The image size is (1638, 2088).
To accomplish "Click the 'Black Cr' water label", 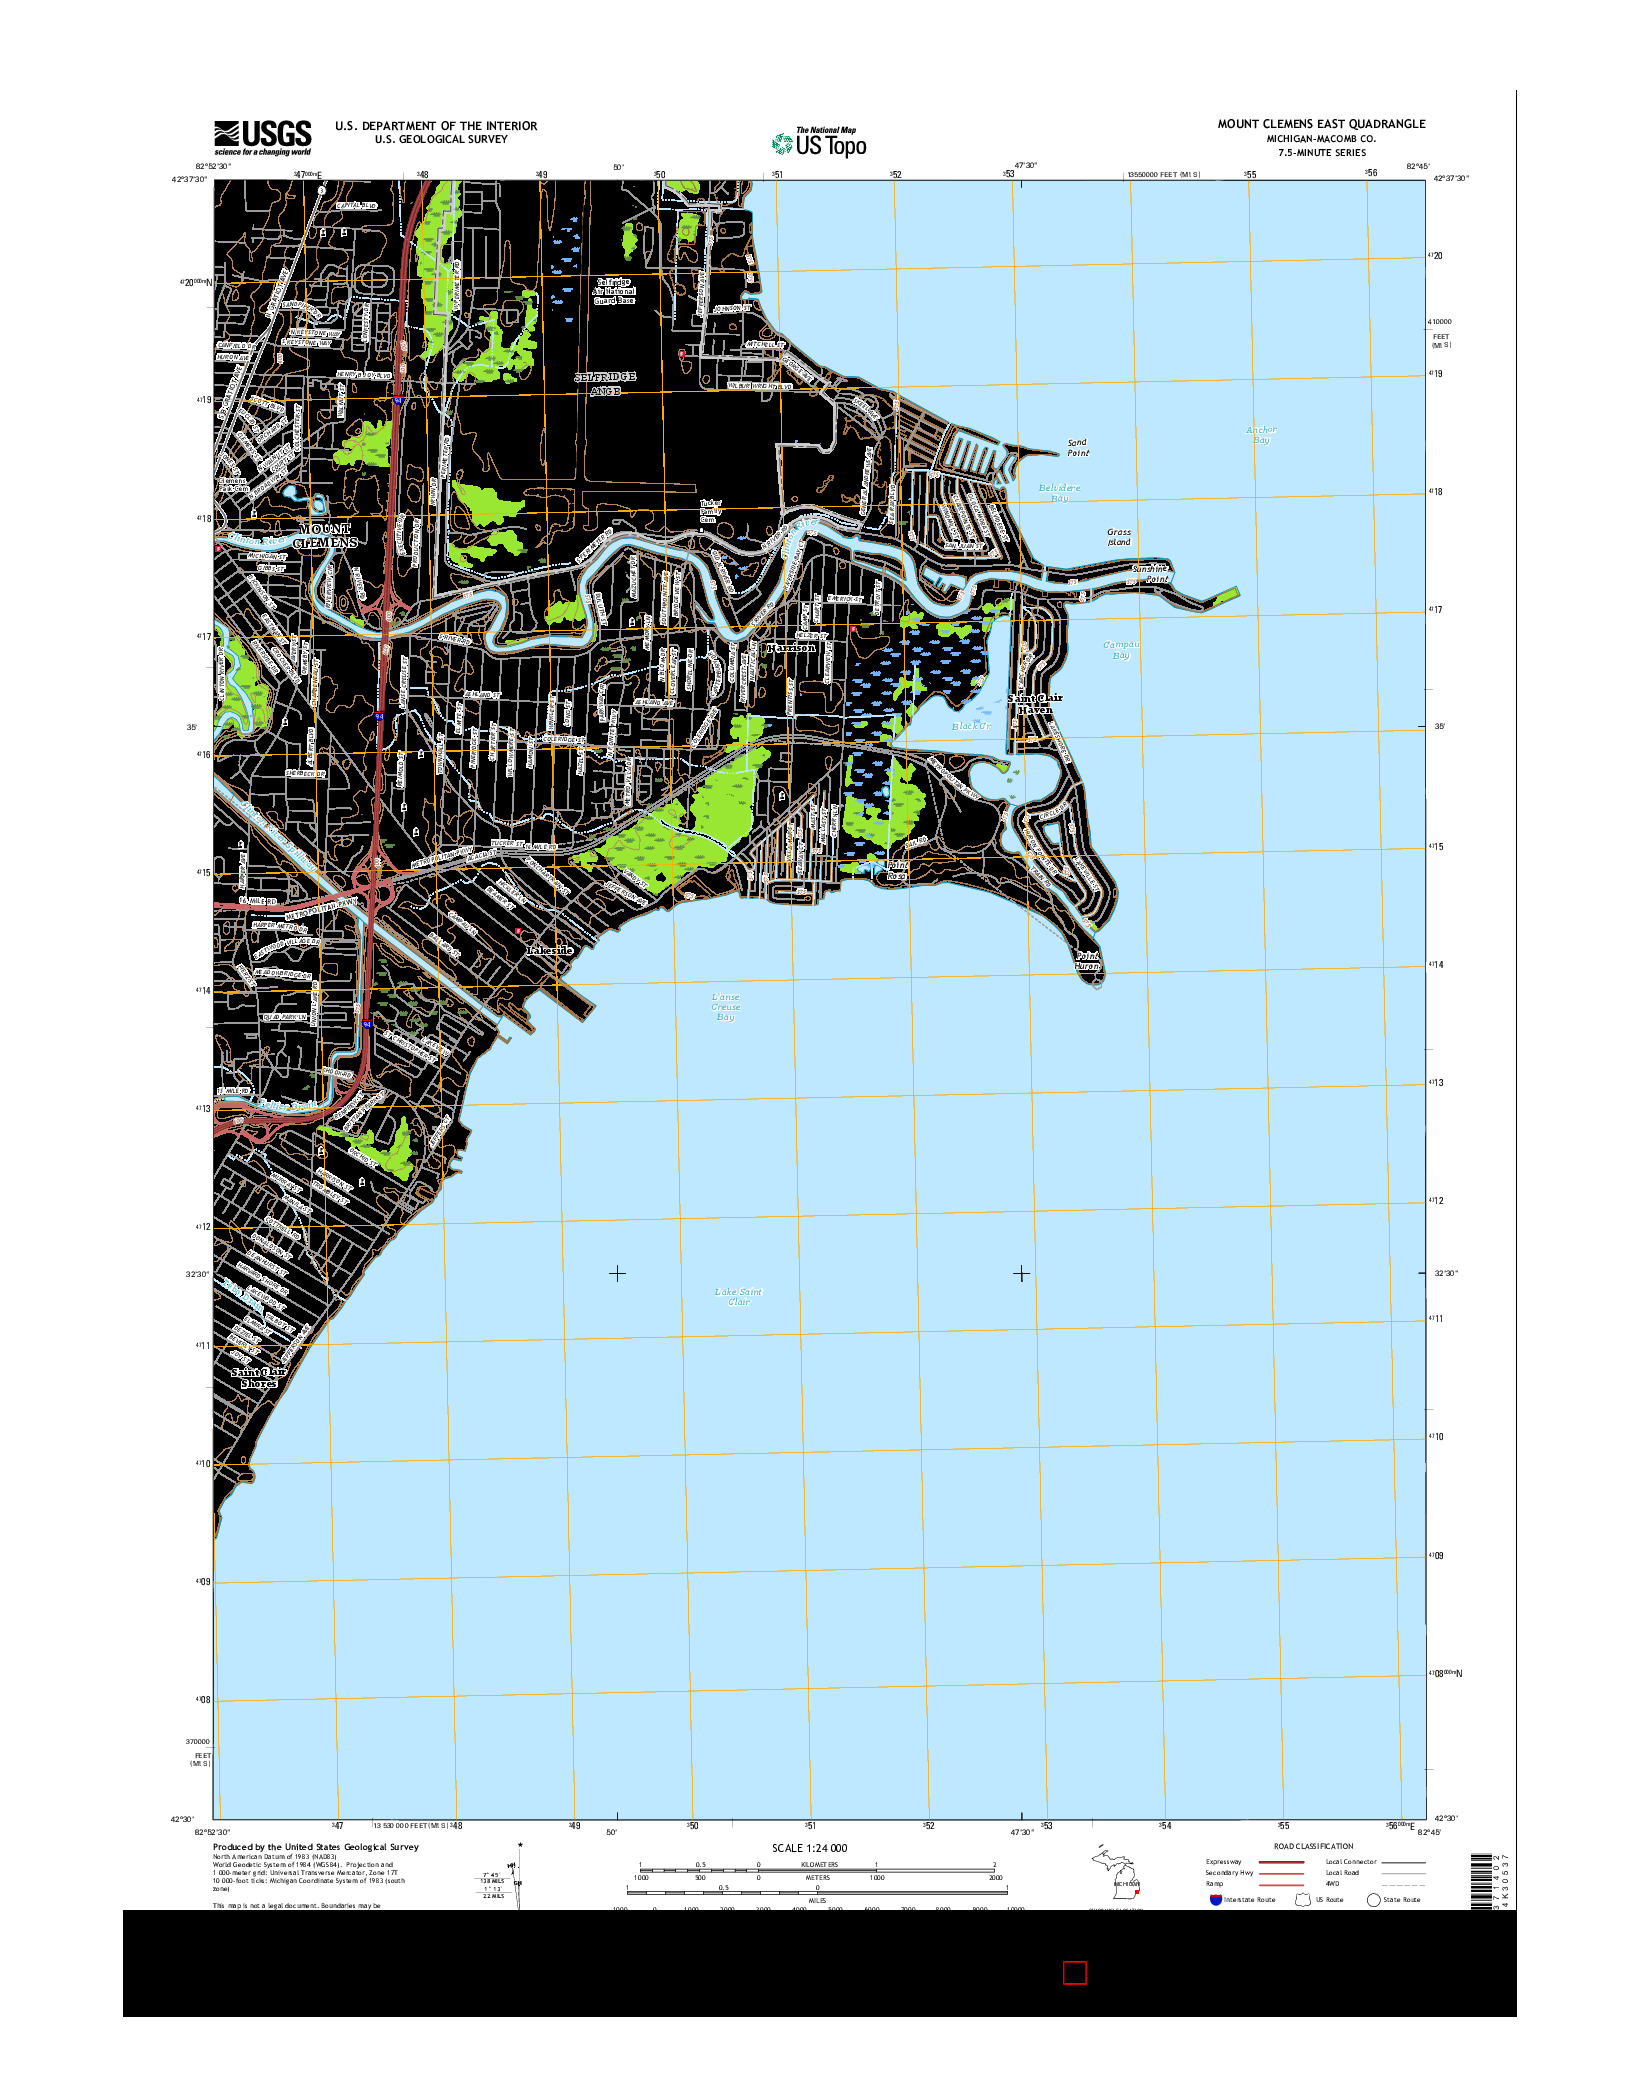I will (971, 726).
